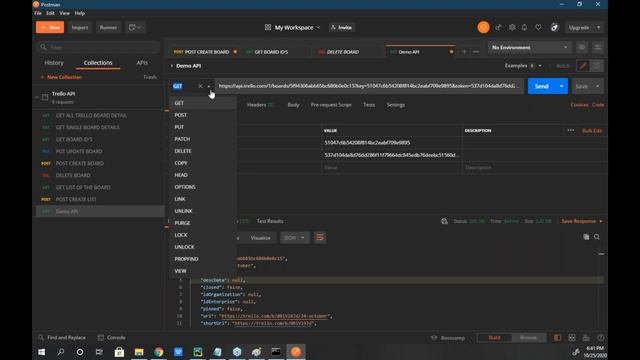Switch to the History tab
Screen dimensions: 640x360
[x=54, y=63]
